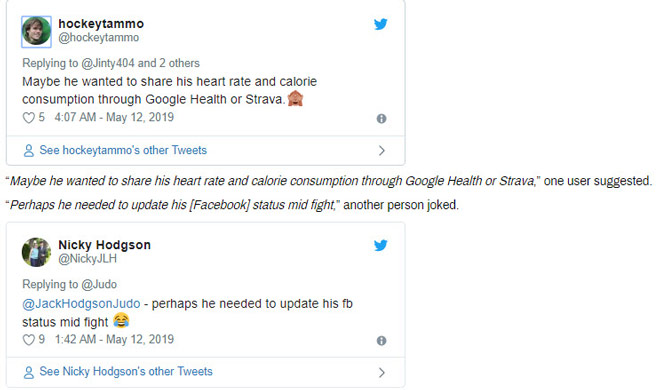
Task: Open the info icon on hockeytammo's tweet
Action: click(381, 119)
